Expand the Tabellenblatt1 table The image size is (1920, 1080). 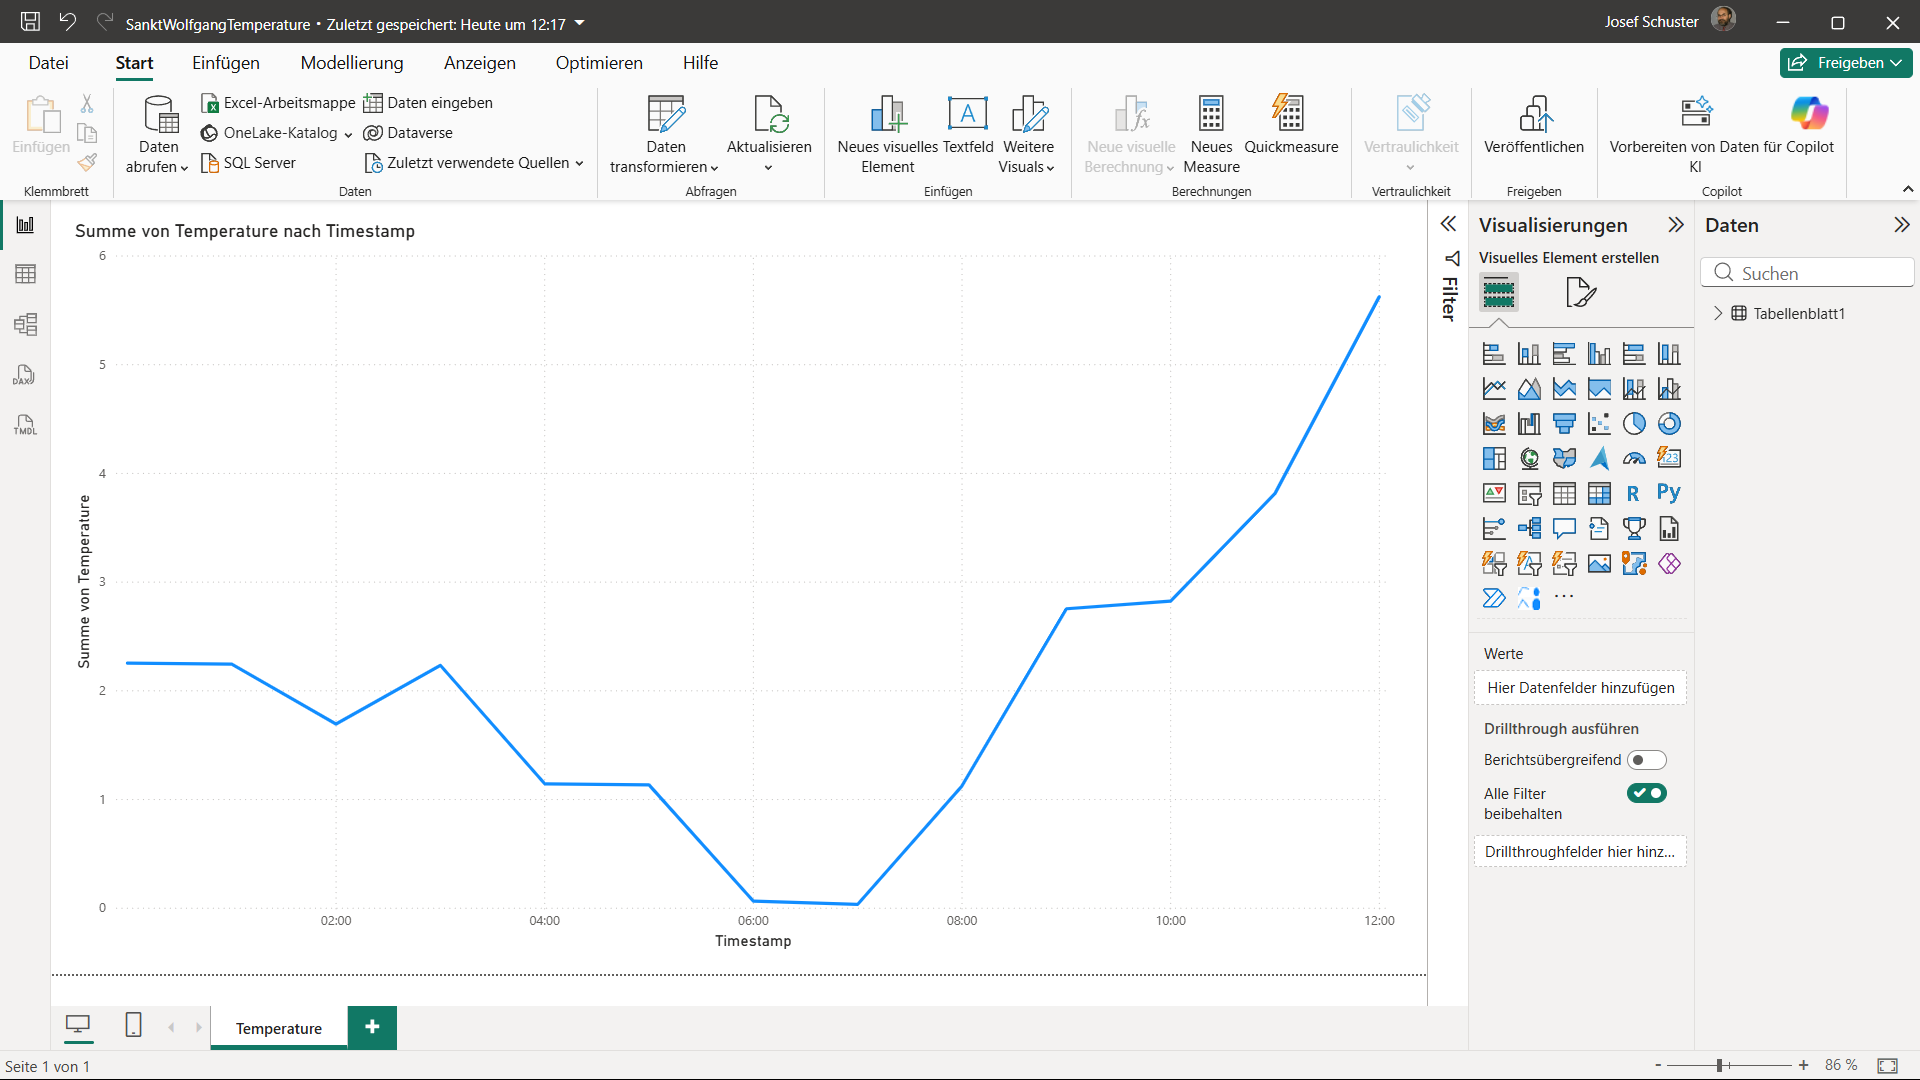[x=1718, y=313]
